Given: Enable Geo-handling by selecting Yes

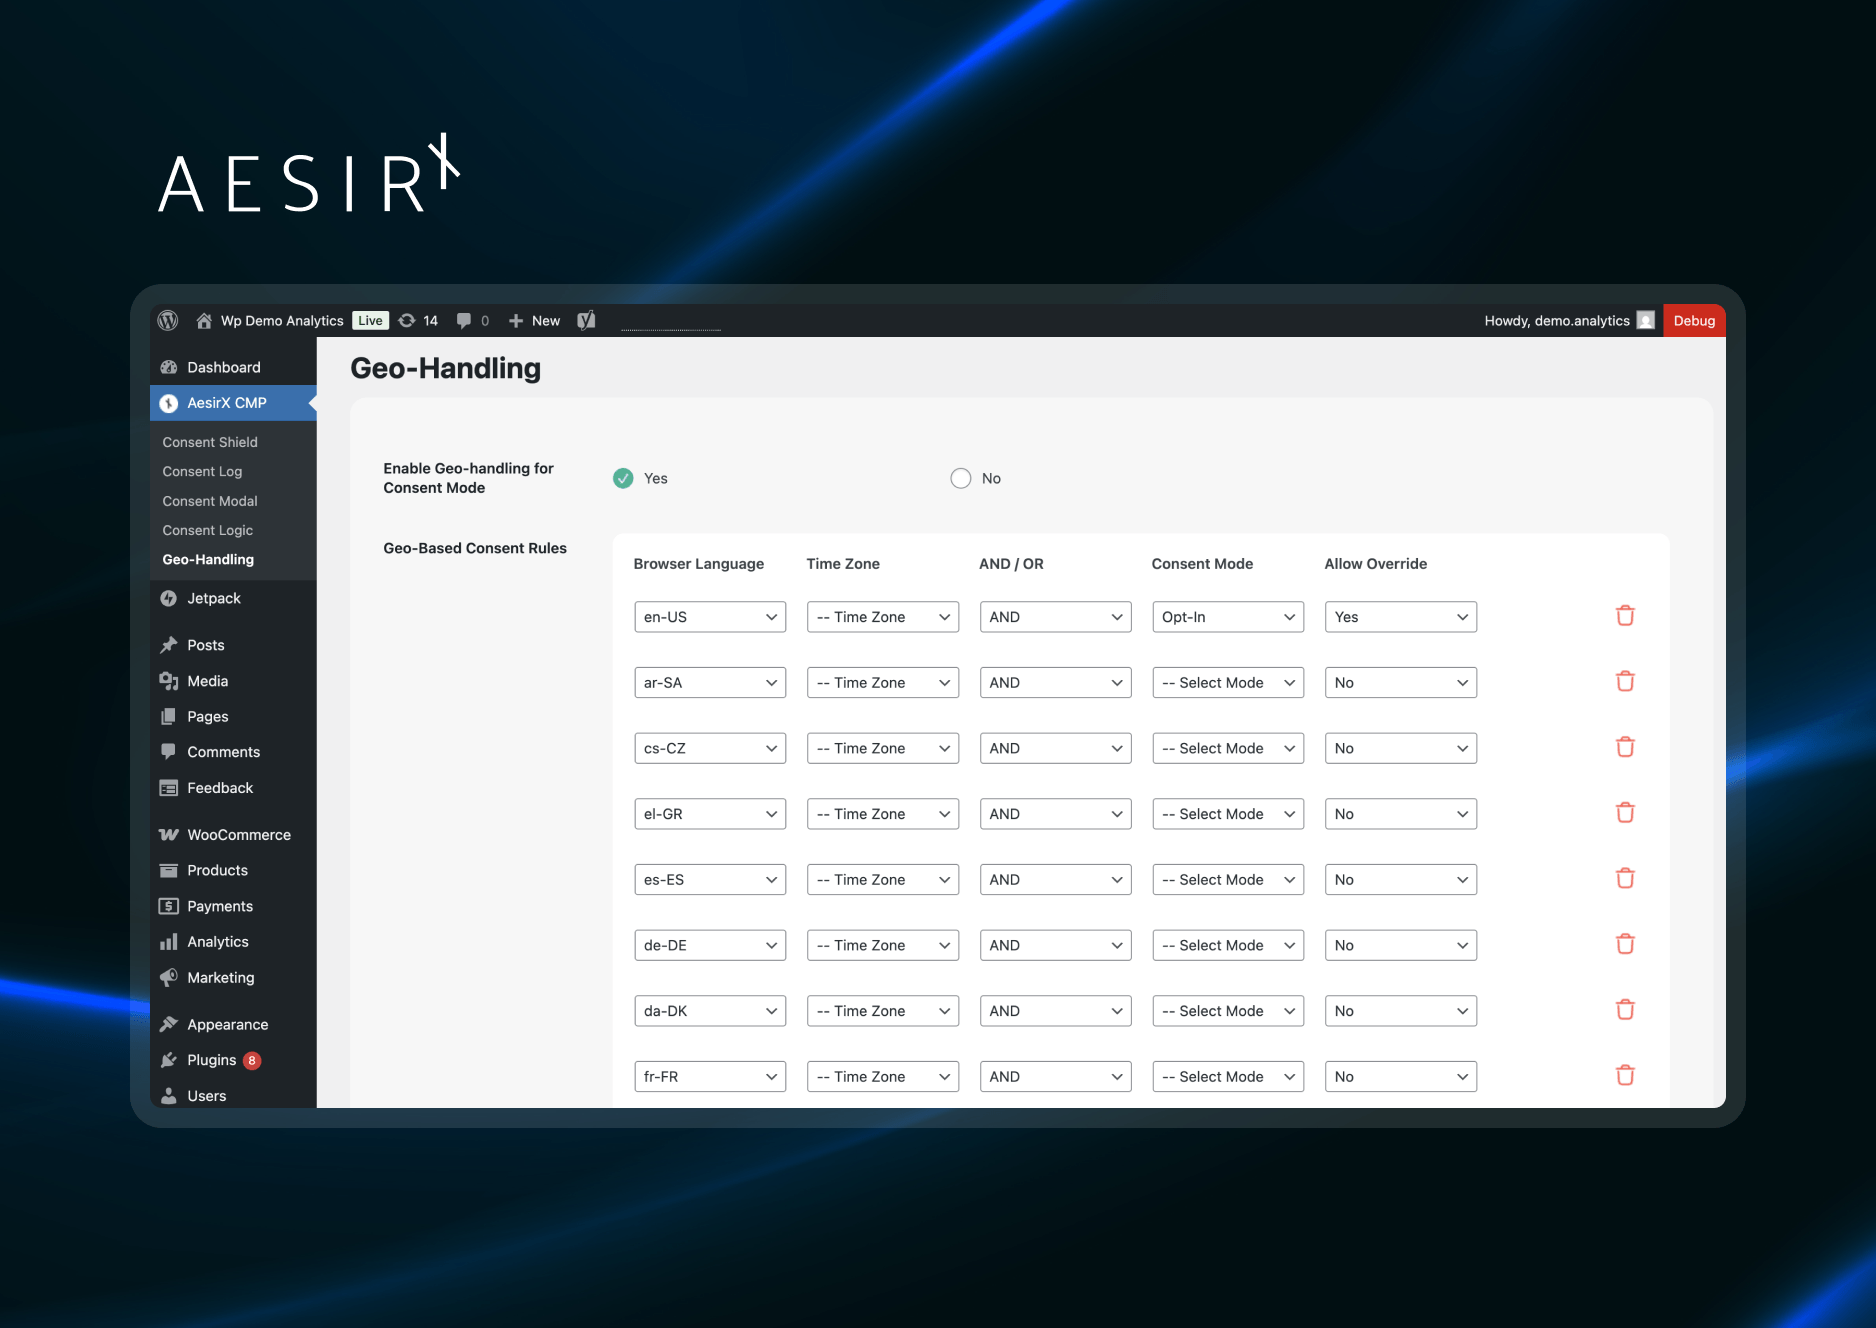Looking at the screenshot, I should pyautogui.click(x=623, y=478).
